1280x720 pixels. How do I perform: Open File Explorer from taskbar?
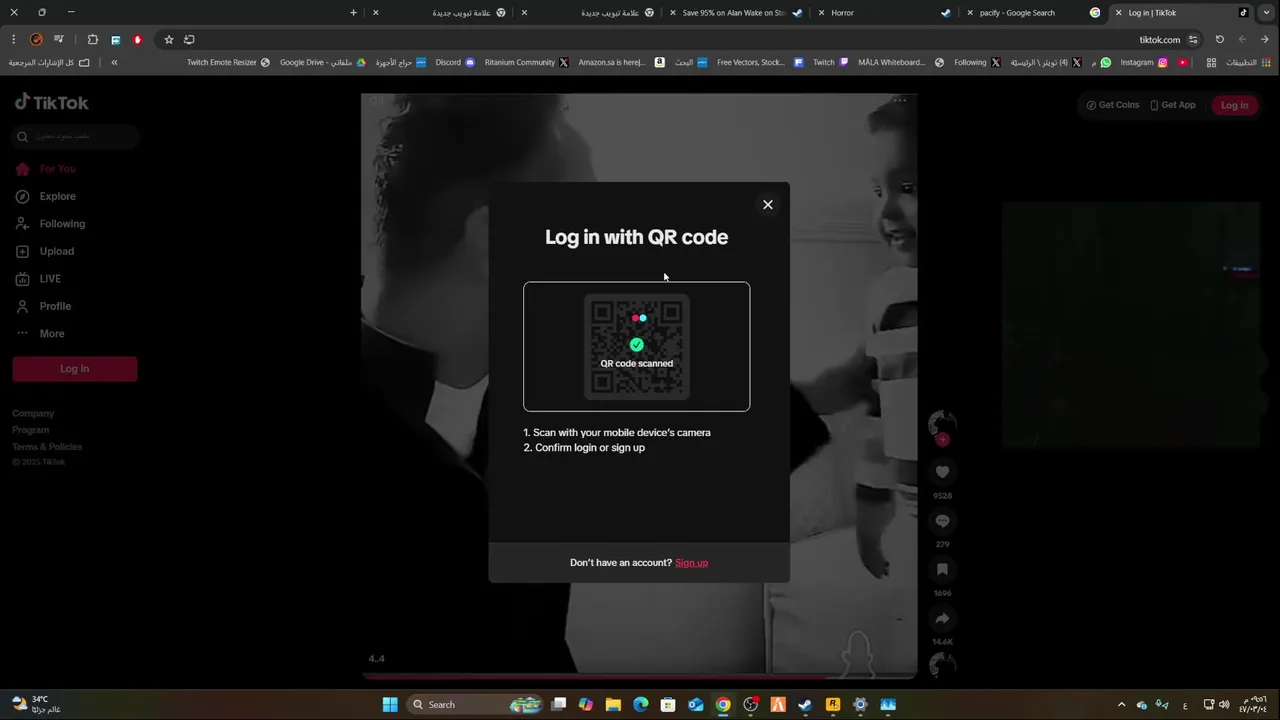(613, 705)
